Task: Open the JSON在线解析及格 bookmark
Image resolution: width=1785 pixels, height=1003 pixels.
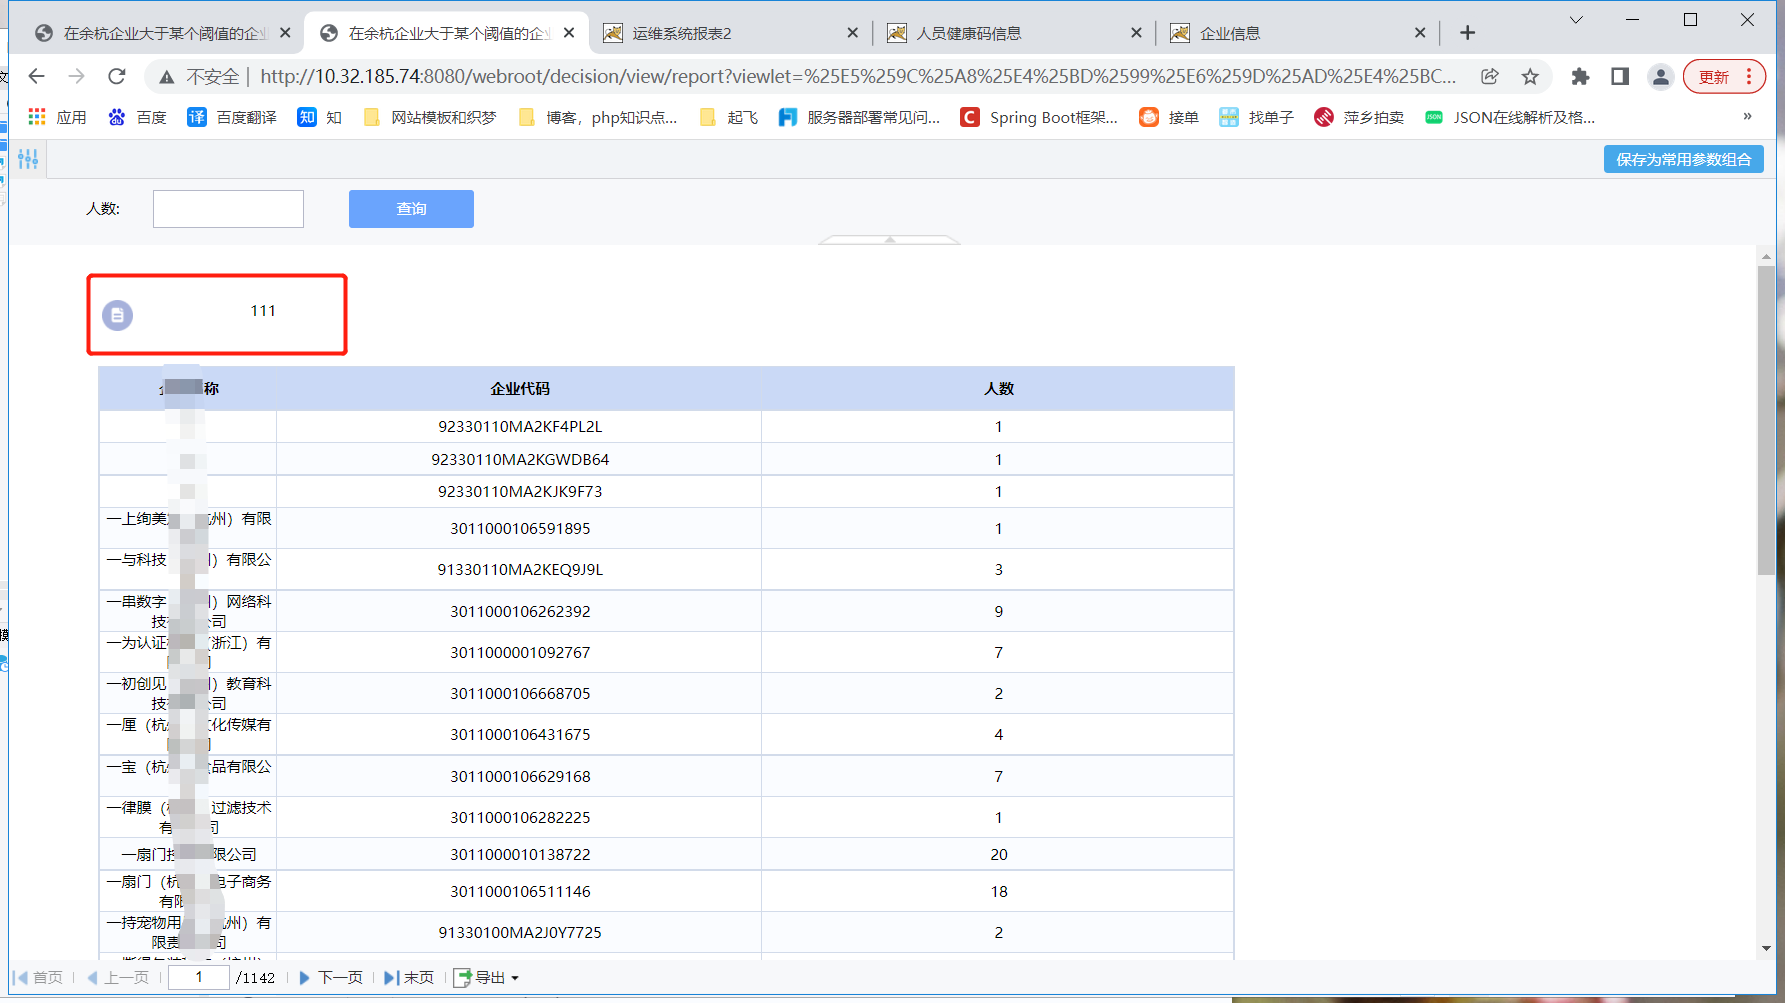Action: tap(1510, 117)
